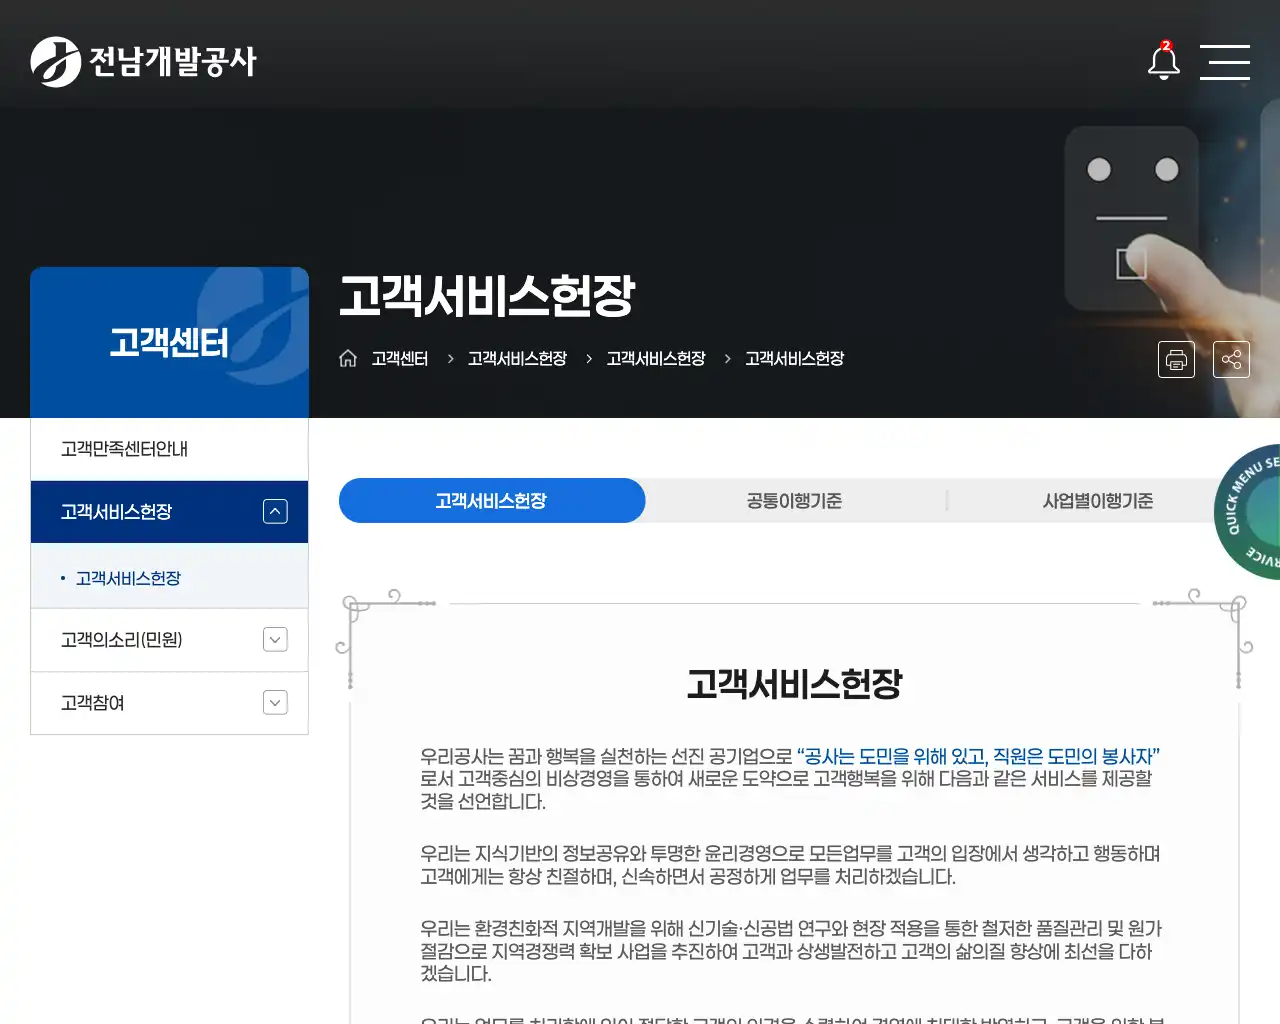Switch to the 공통이행기준 tab
Image resolution: width=1280 pixels, height=1024 pixels.
tap(794, 500)
